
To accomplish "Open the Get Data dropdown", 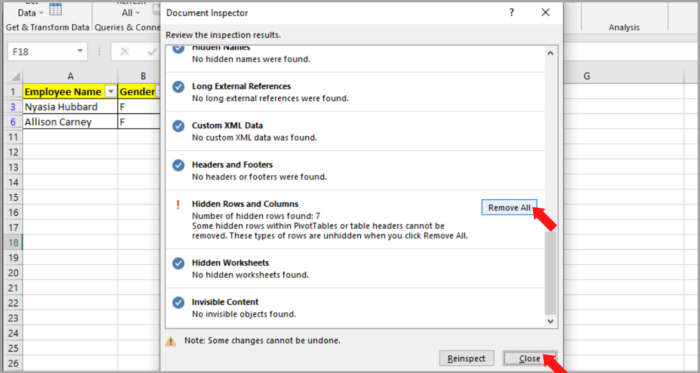I will pyautogui.click(x=31, y=13).
